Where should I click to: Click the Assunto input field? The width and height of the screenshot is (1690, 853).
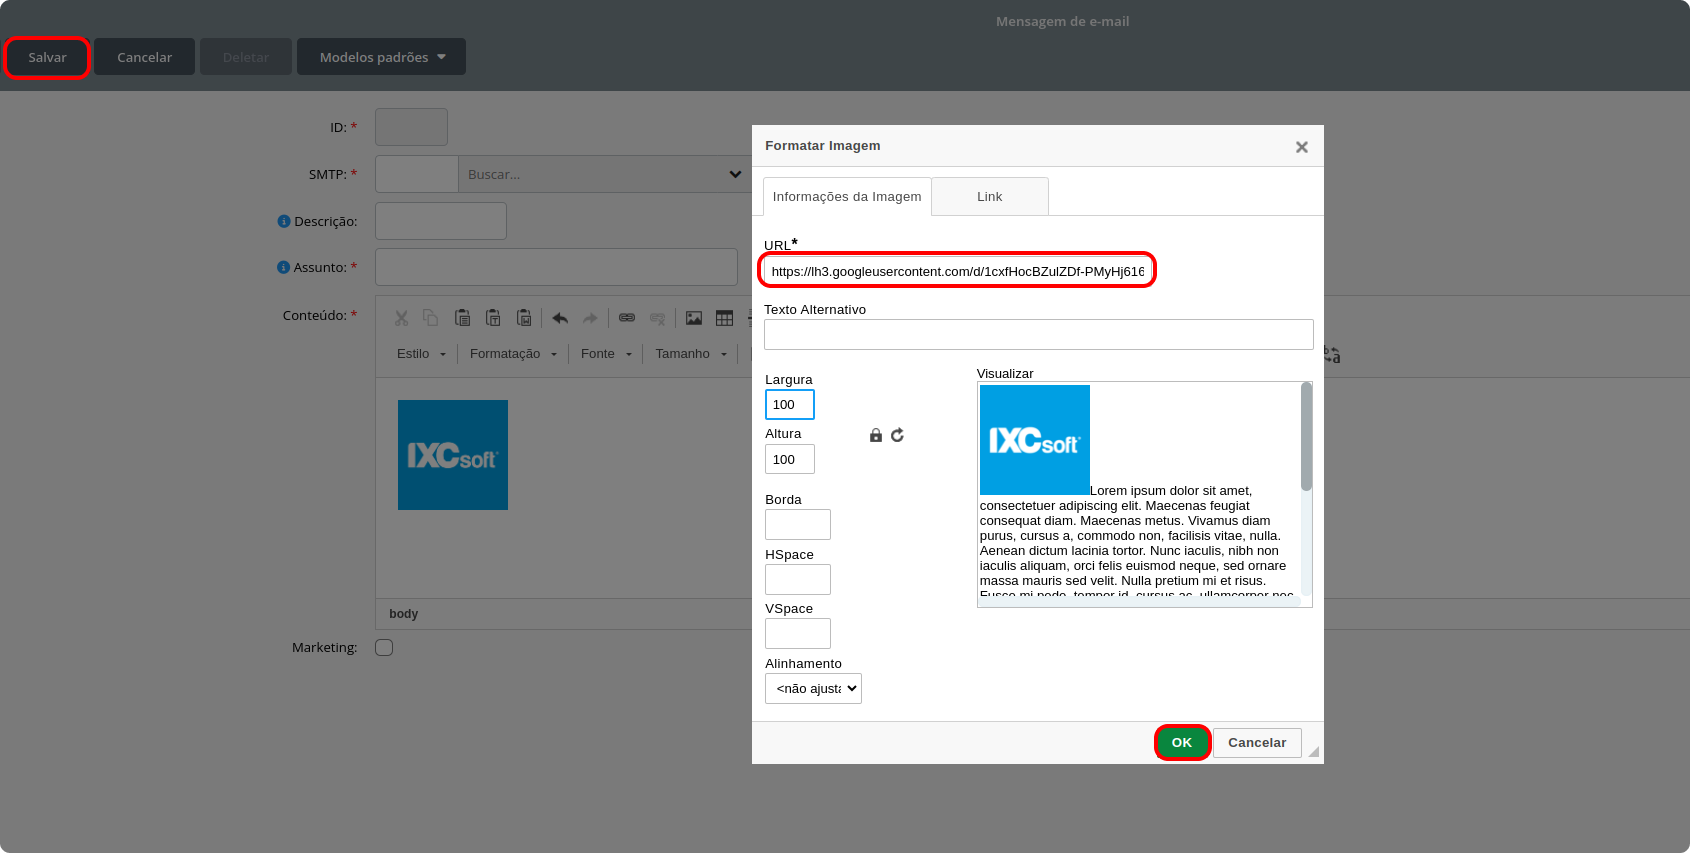pyautogui.click(x=556, y=267)
